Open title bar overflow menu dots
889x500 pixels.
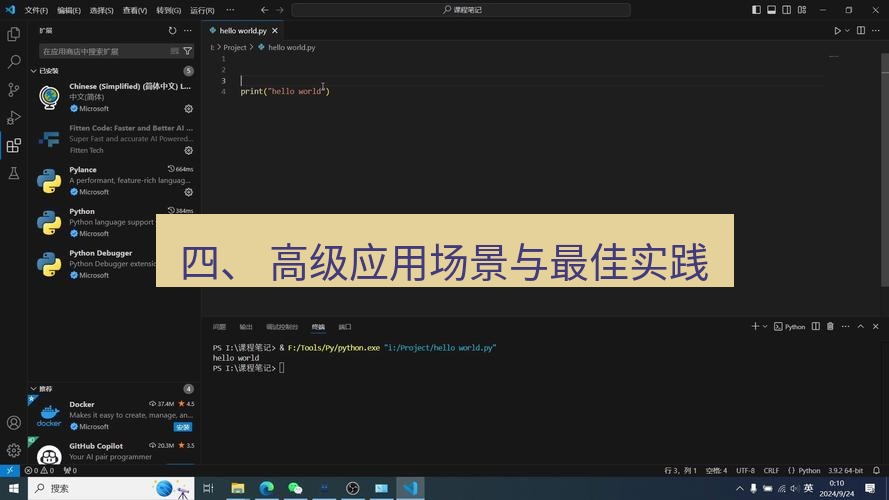click(x=230, y=10)
